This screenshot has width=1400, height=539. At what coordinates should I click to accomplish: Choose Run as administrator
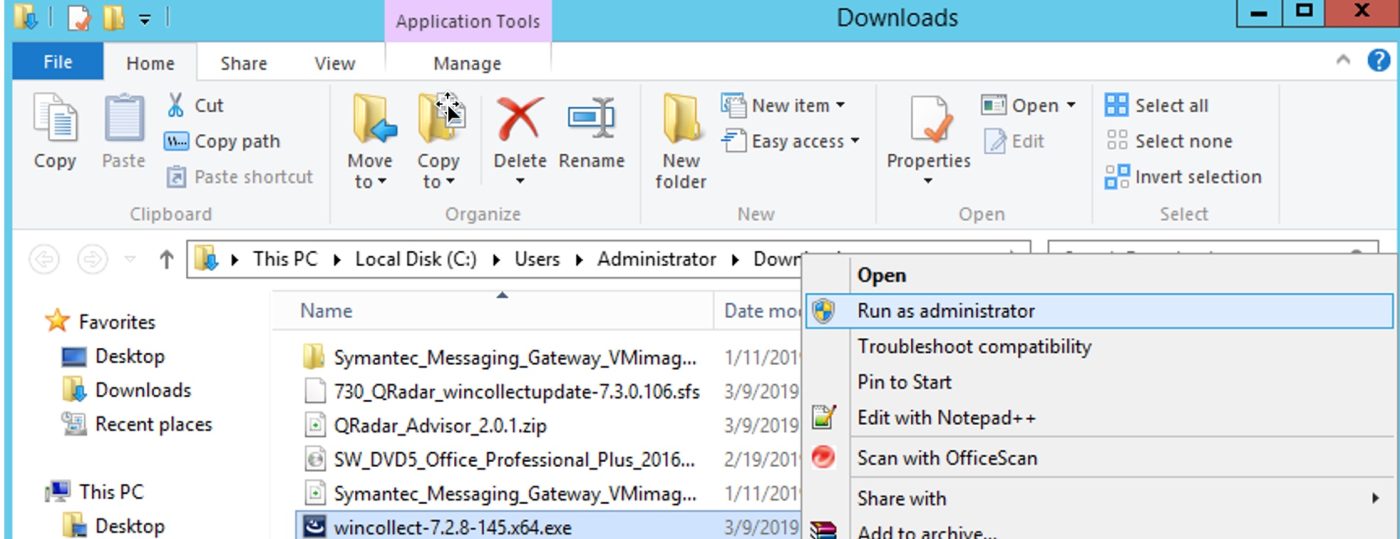click(x=1099, y=311)
